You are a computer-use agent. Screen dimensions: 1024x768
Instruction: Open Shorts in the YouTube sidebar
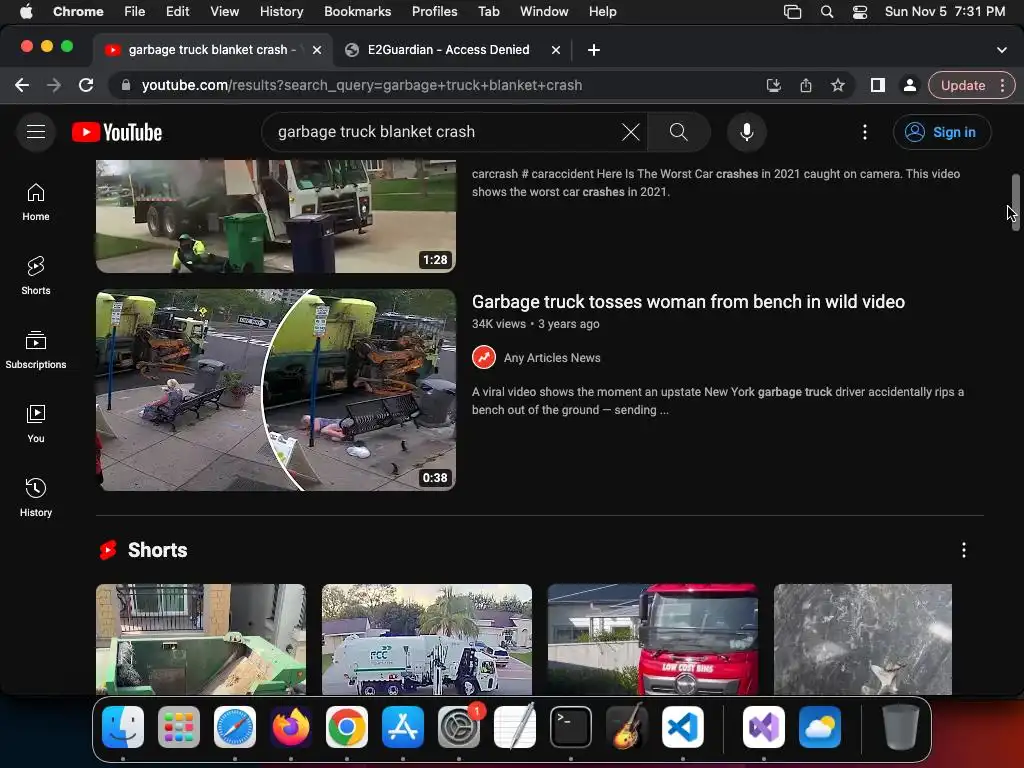point(36,276)
